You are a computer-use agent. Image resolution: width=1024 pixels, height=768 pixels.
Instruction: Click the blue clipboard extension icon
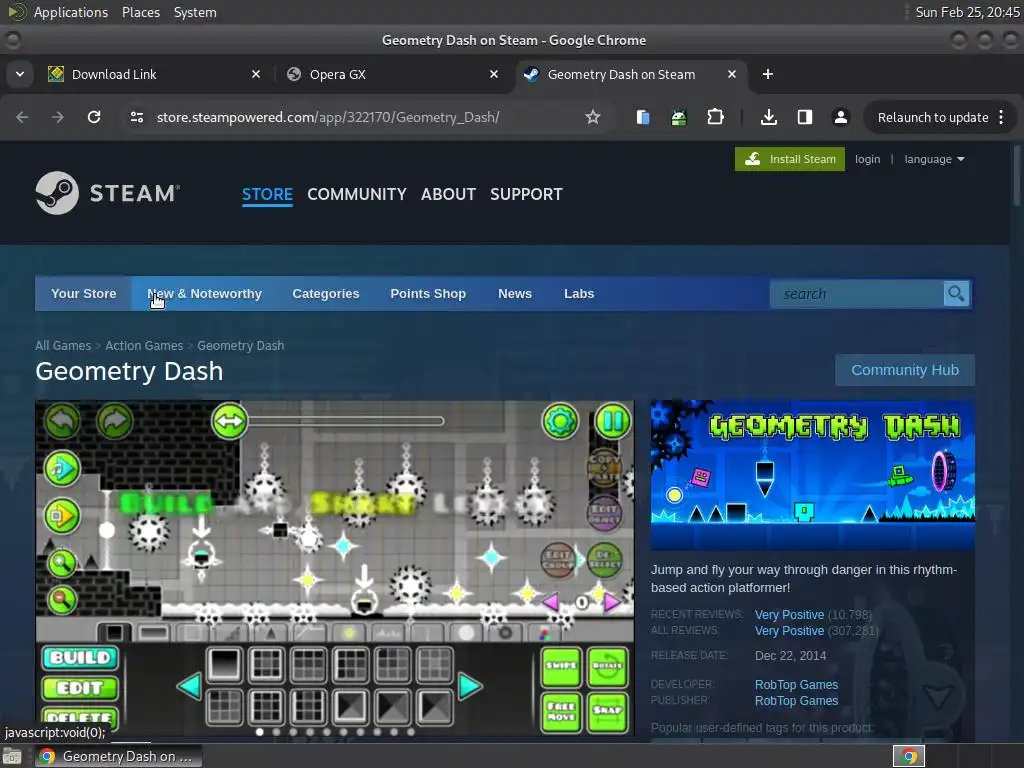pyautogui.click(x=643, y=117)
